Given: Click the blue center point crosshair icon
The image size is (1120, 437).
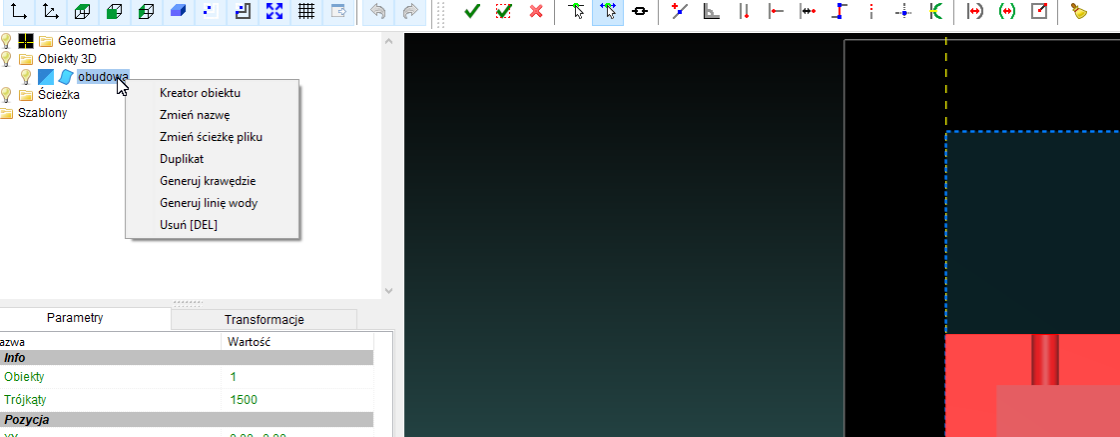Looking at the screenshot, I should point(904,11).
